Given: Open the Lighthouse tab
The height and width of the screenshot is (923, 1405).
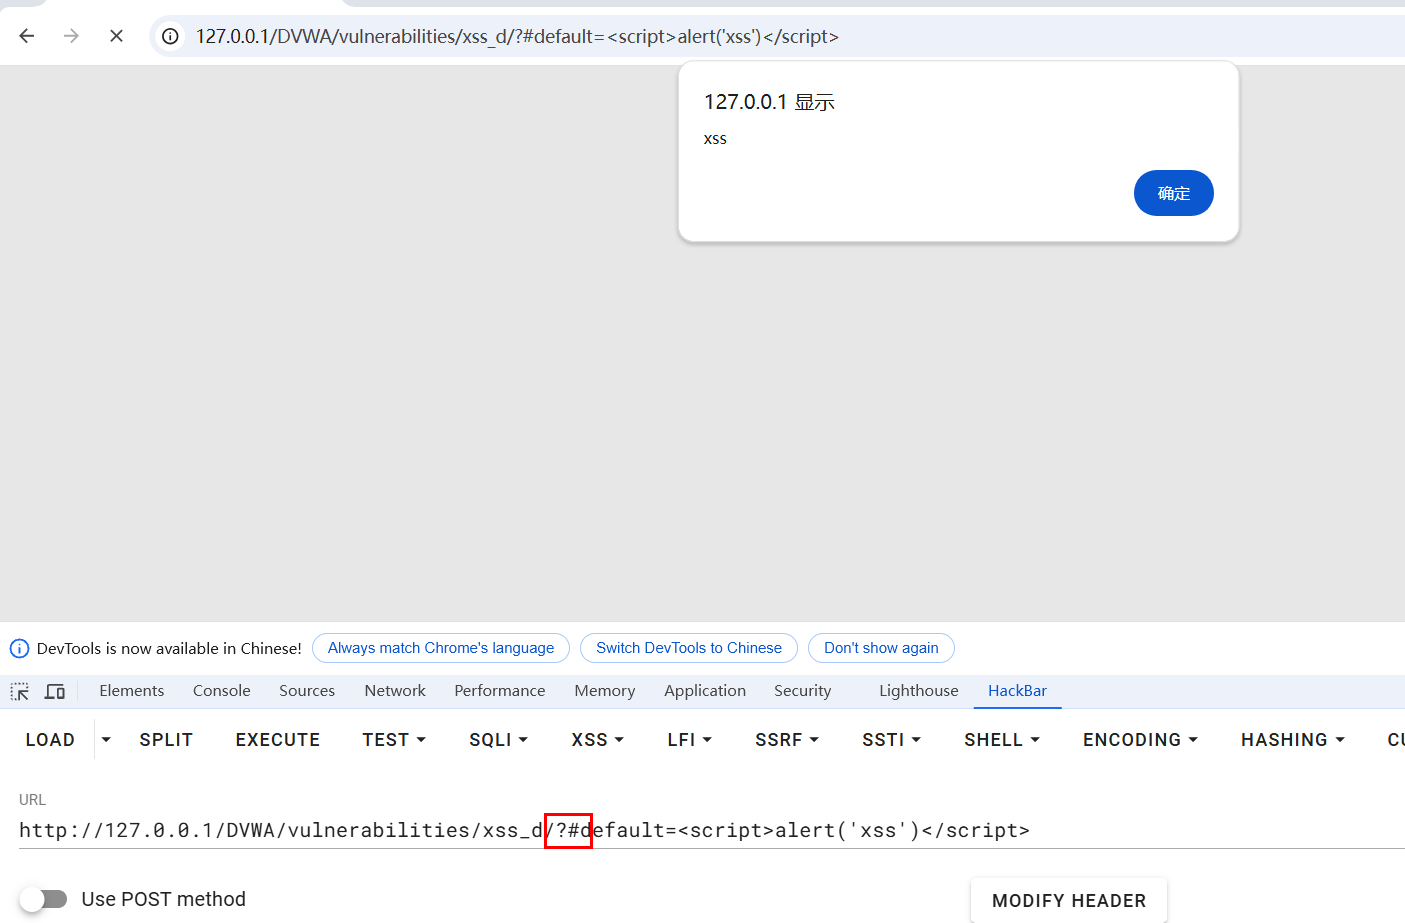Looking at the screenshot, I should pos(919,691).
